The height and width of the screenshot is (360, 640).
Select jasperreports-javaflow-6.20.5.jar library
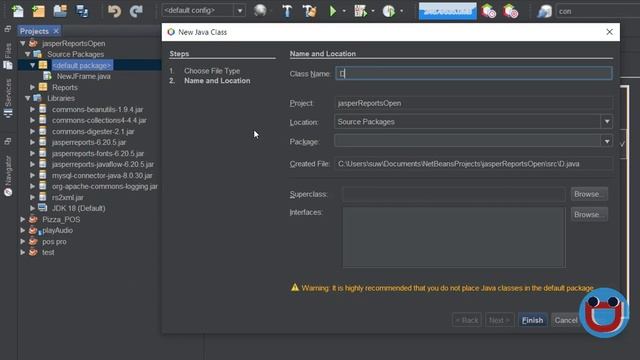click(x=103, y=164)
